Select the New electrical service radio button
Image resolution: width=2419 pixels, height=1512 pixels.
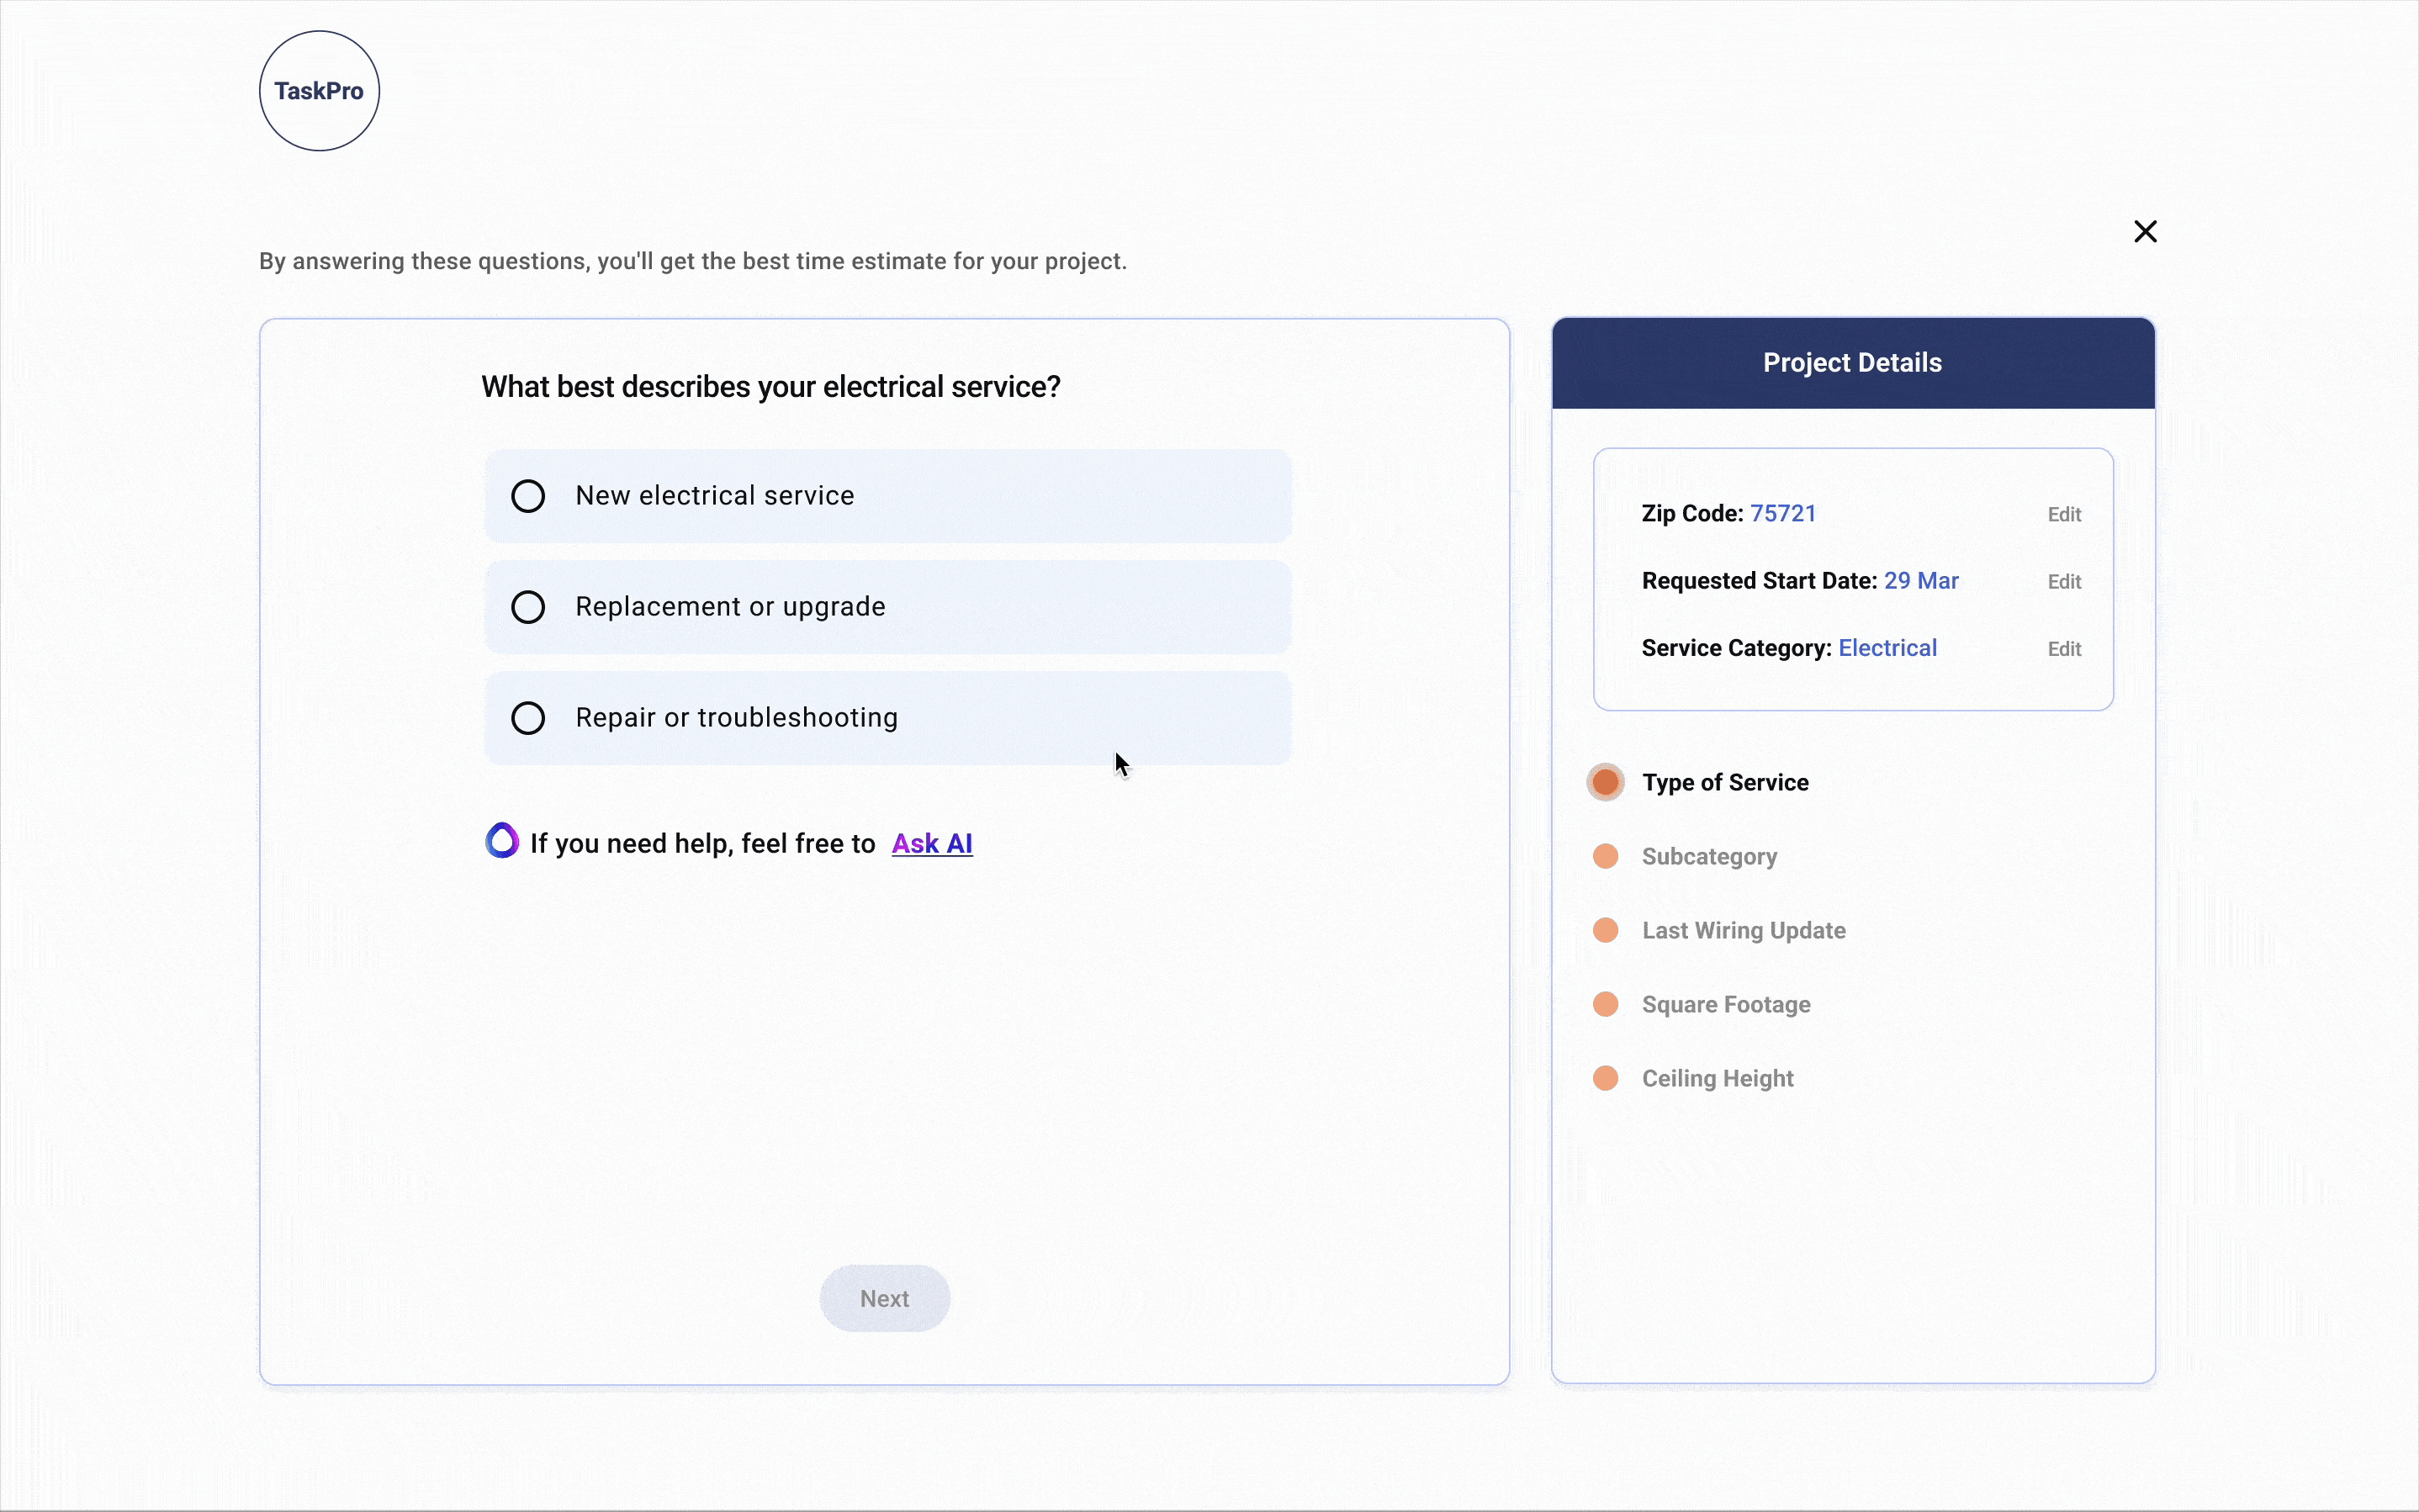tap(528, 496)
